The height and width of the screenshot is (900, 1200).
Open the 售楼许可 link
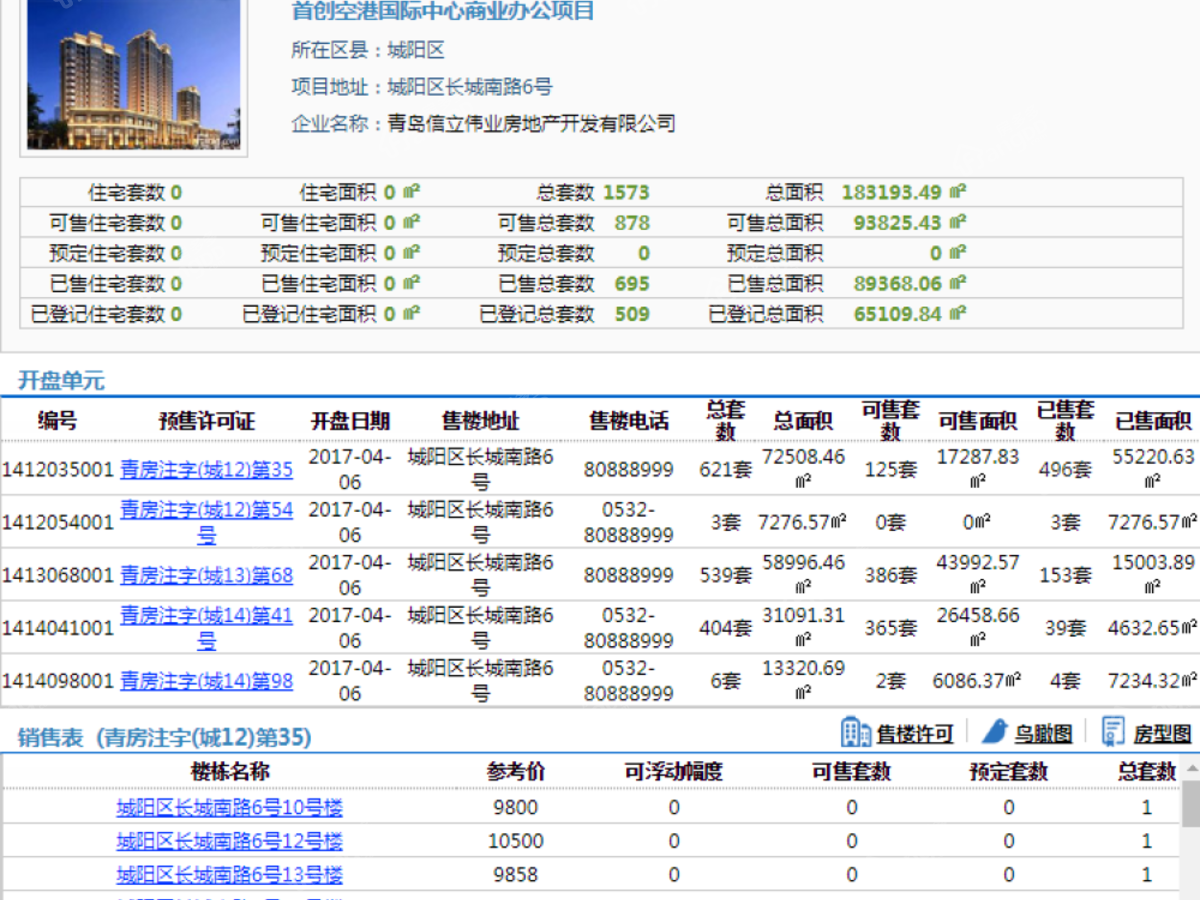coord(915,735)
